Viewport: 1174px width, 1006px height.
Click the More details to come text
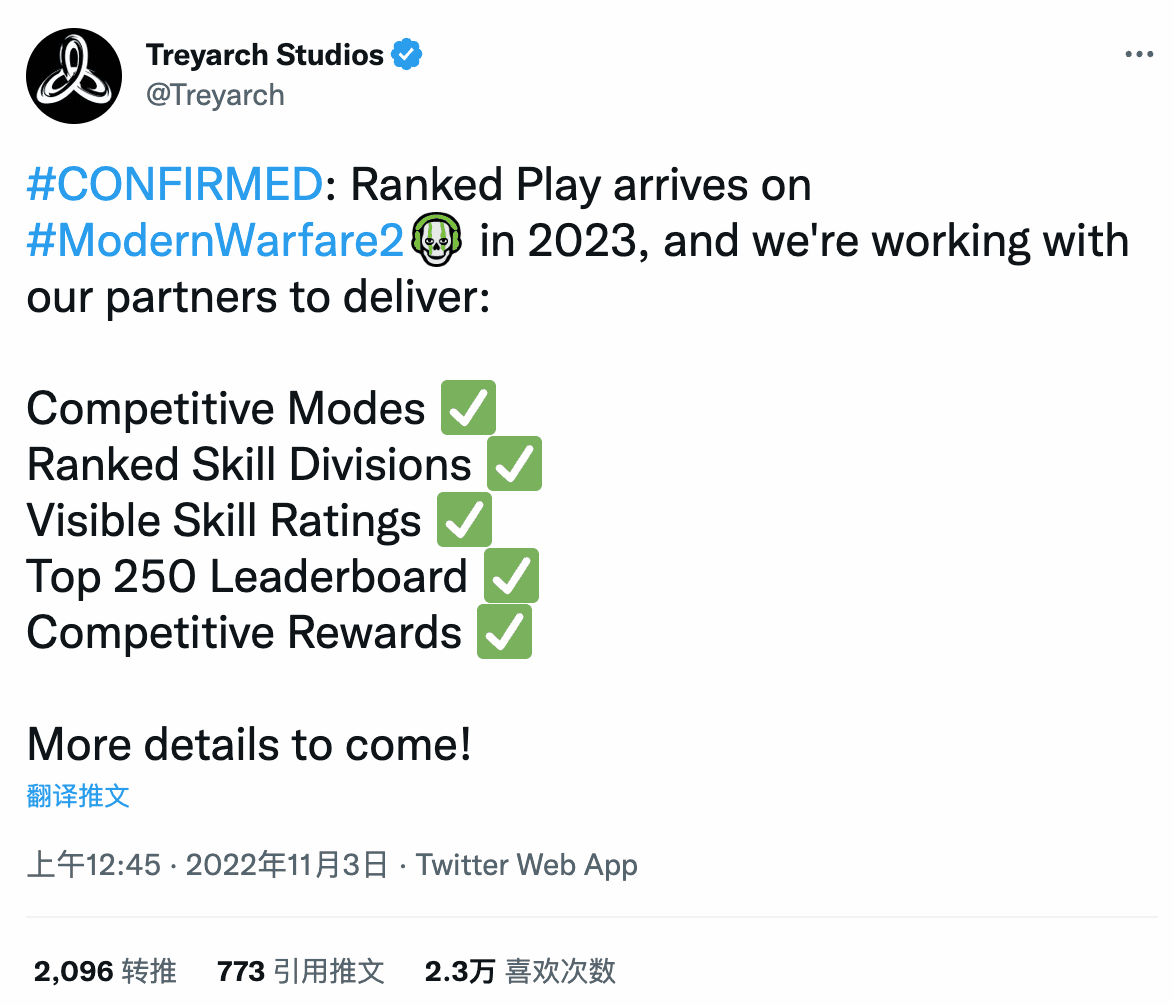point(249,745)
